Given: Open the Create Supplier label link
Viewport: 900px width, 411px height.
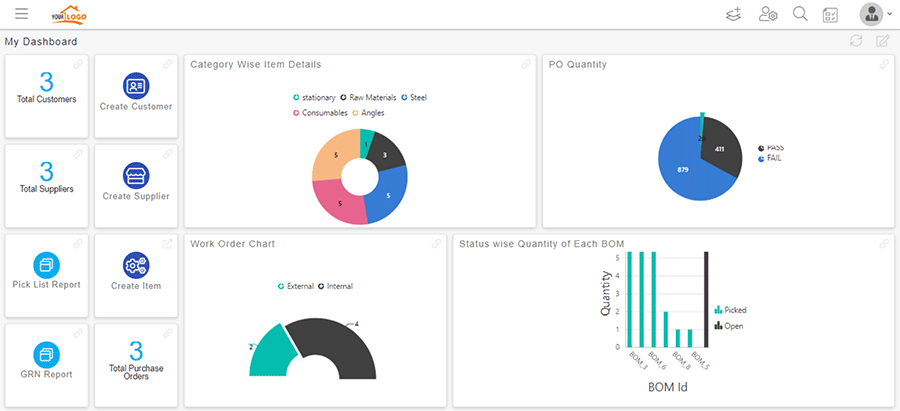Looking at the screenshot, I should coord(136,196).
